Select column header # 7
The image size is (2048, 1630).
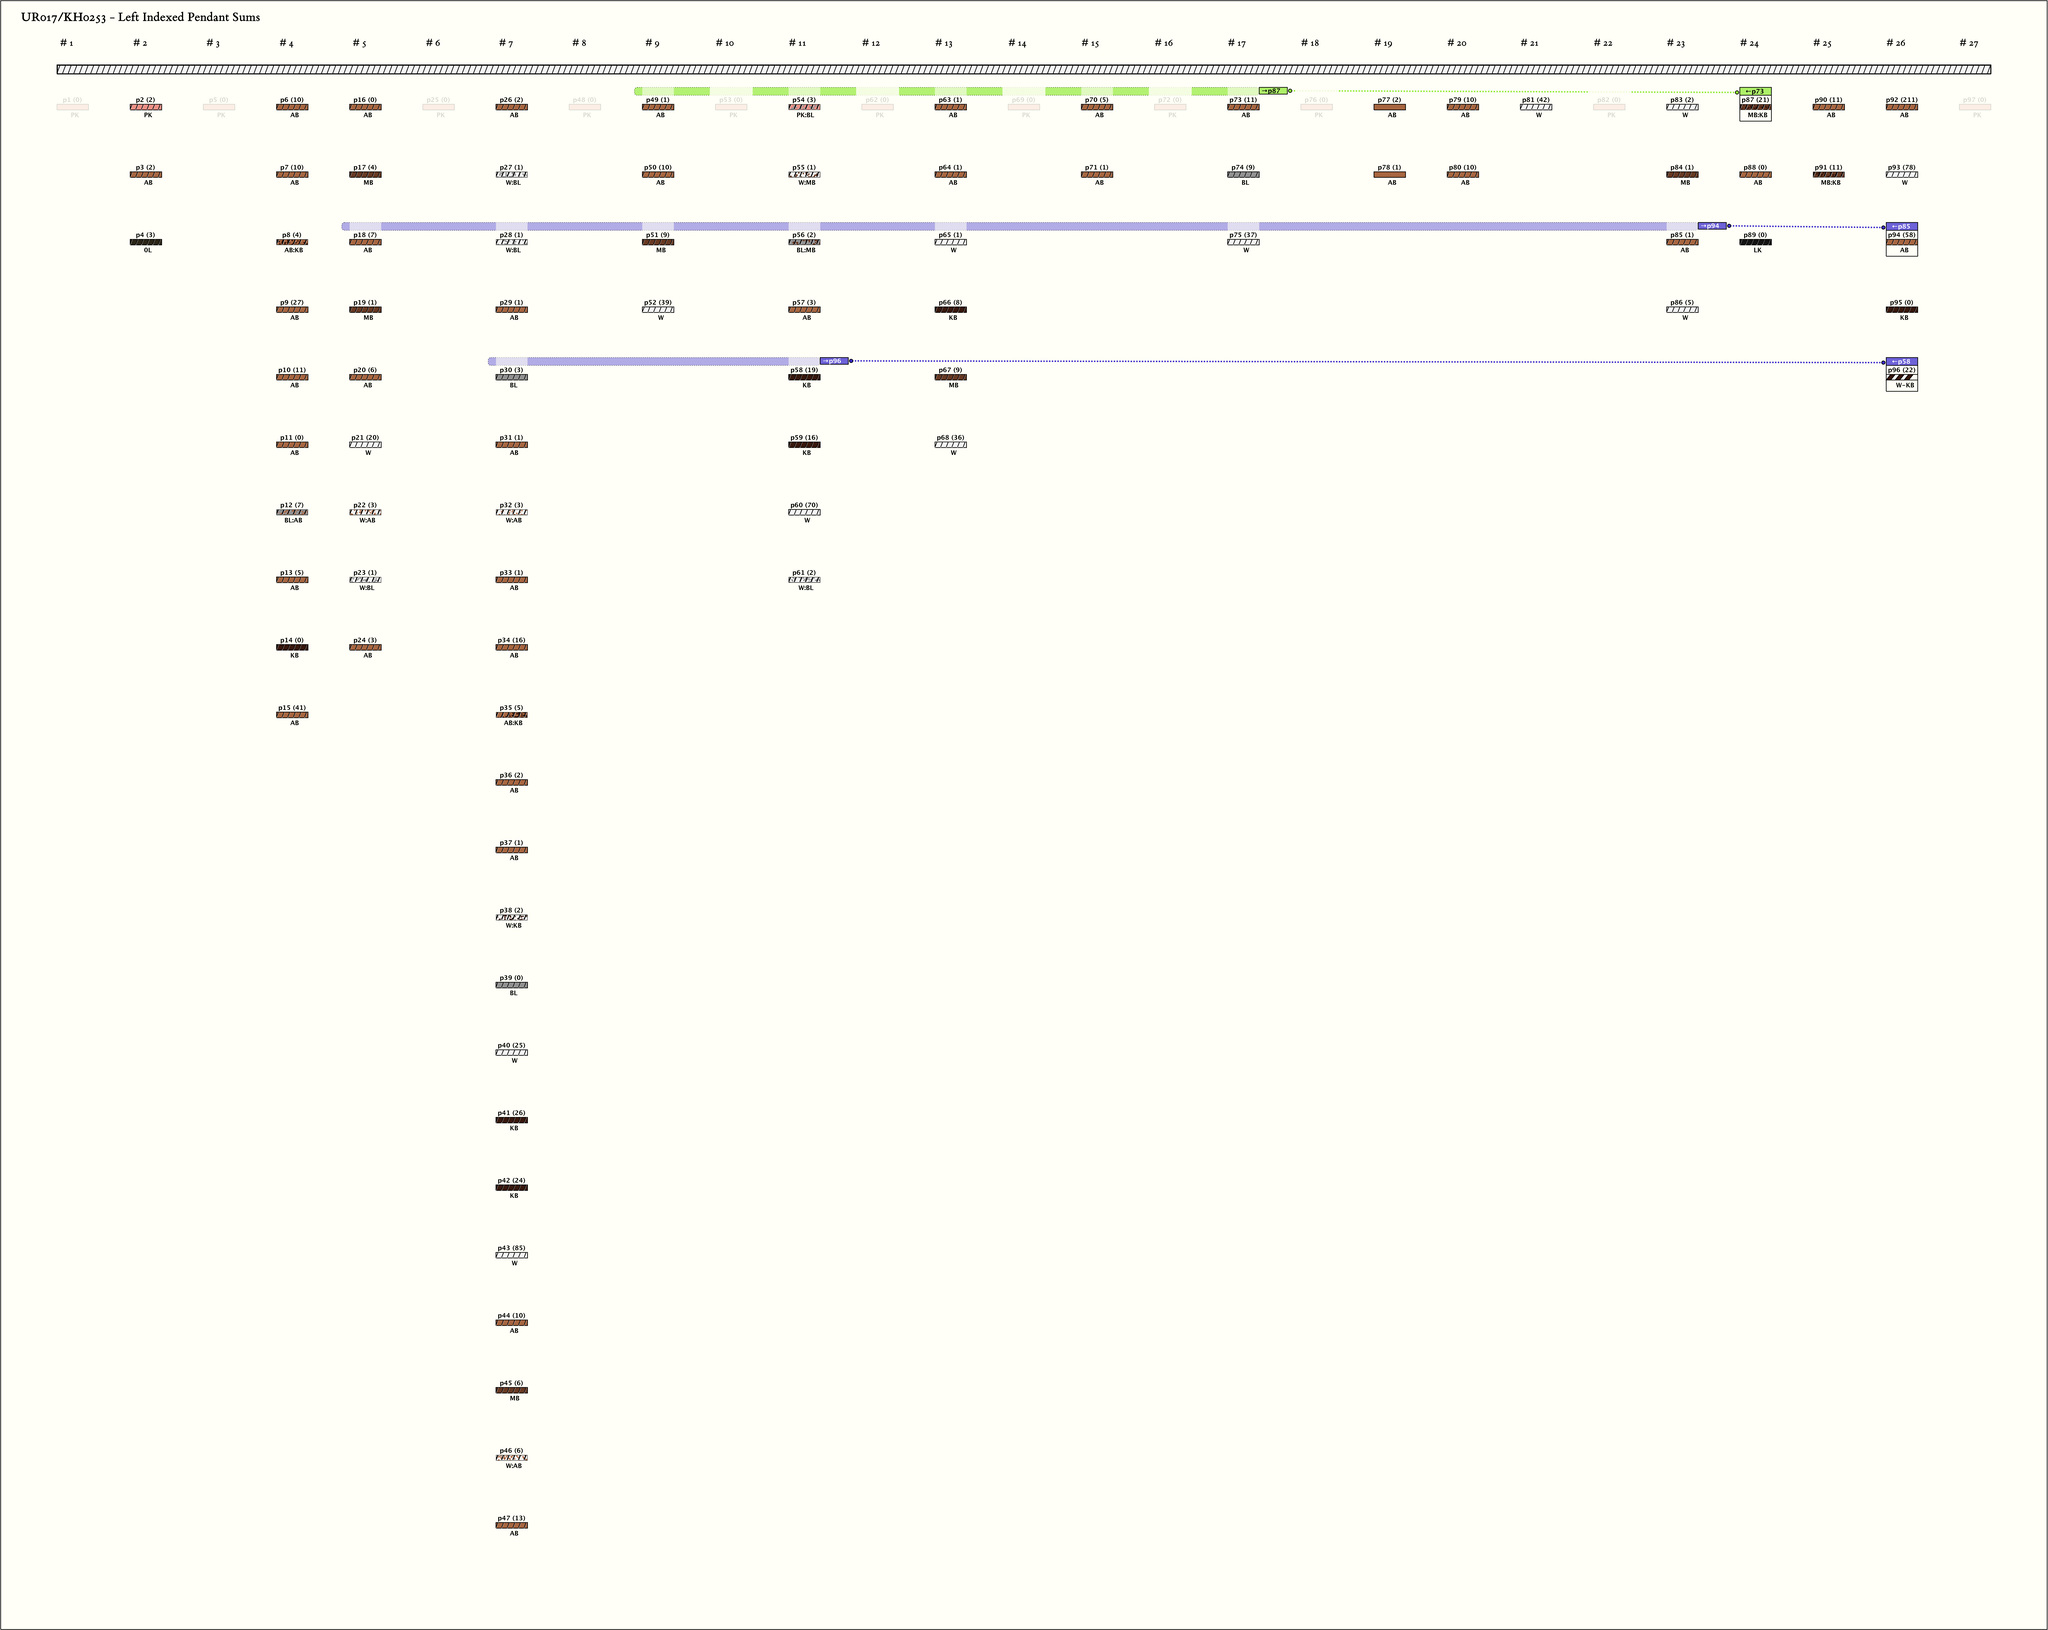click(x=506, y=43)
